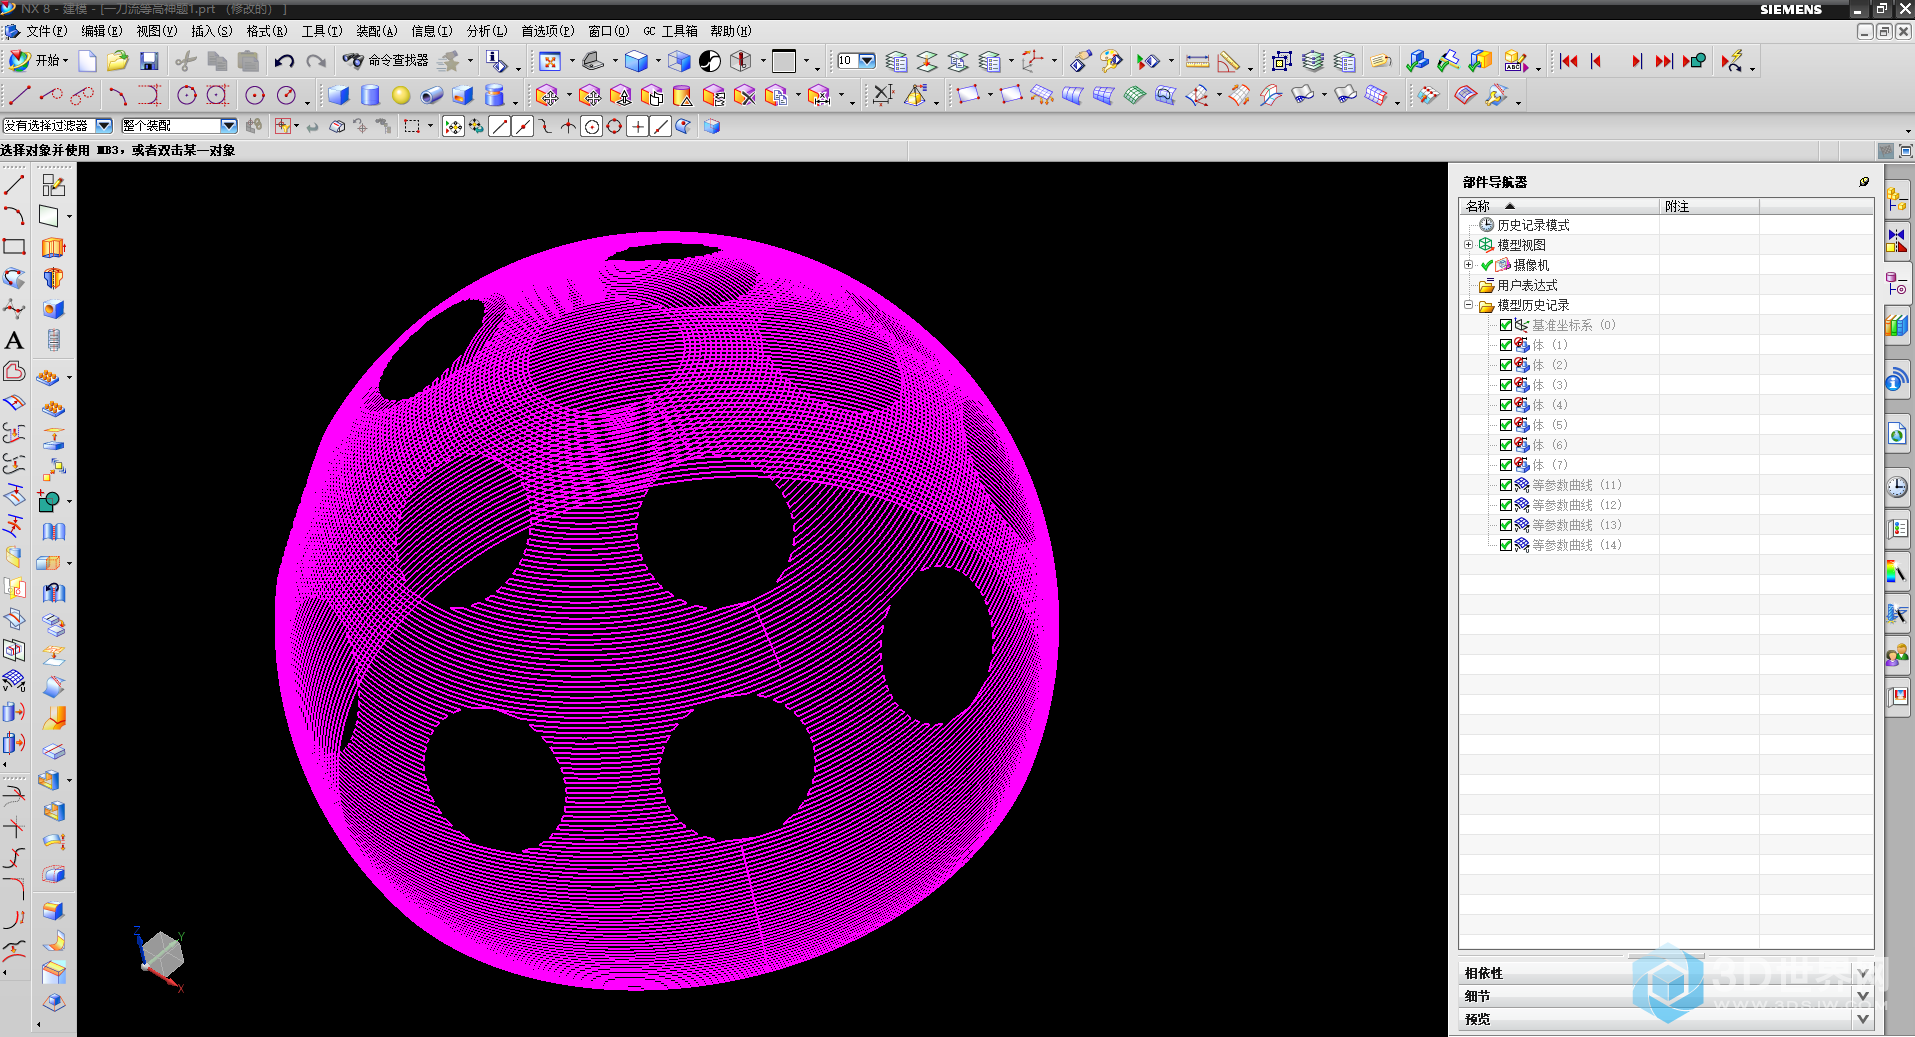Undo the last action
The image size is (1915, 1037).
click(x=284, y=62)
